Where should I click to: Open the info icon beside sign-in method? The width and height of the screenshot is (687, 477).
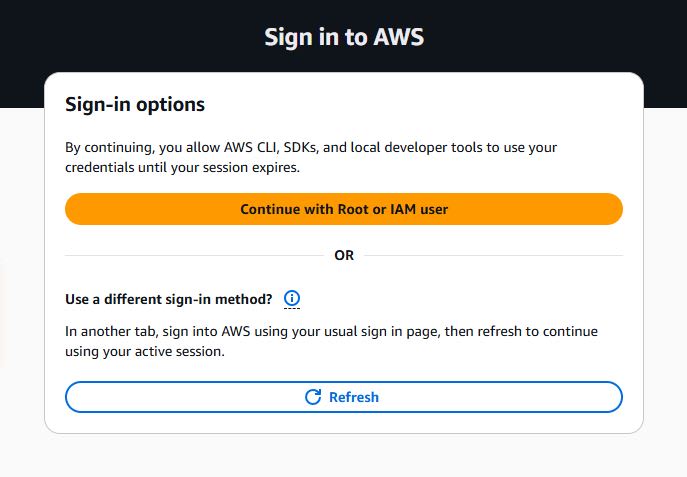292,298
